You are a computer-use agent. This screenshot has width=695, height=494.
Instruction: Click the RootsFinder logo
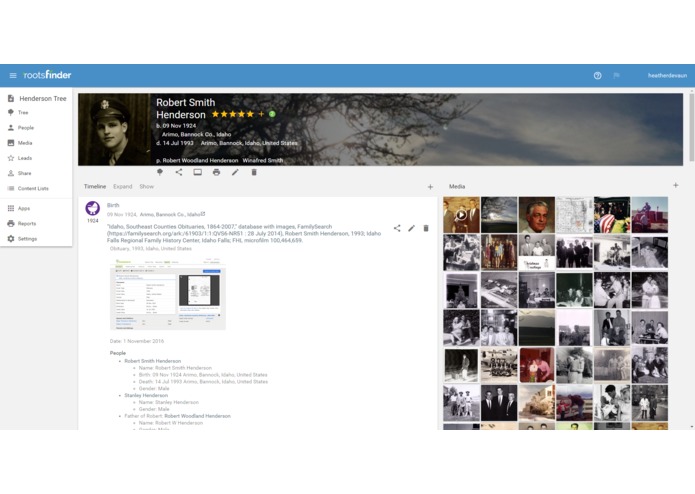coord(47,75)
